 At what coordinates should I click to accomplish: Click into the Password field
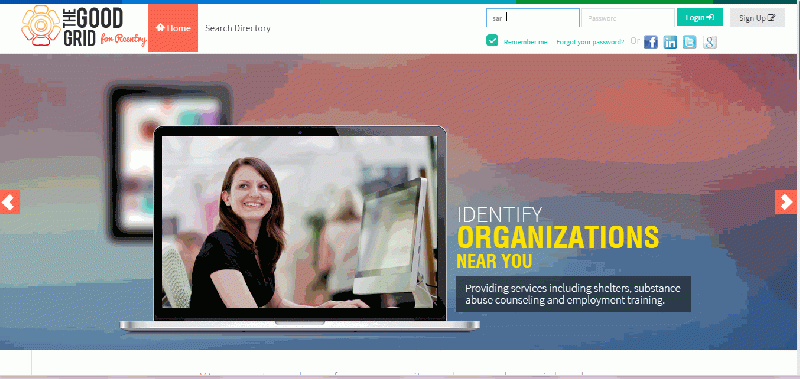(628, 18)
